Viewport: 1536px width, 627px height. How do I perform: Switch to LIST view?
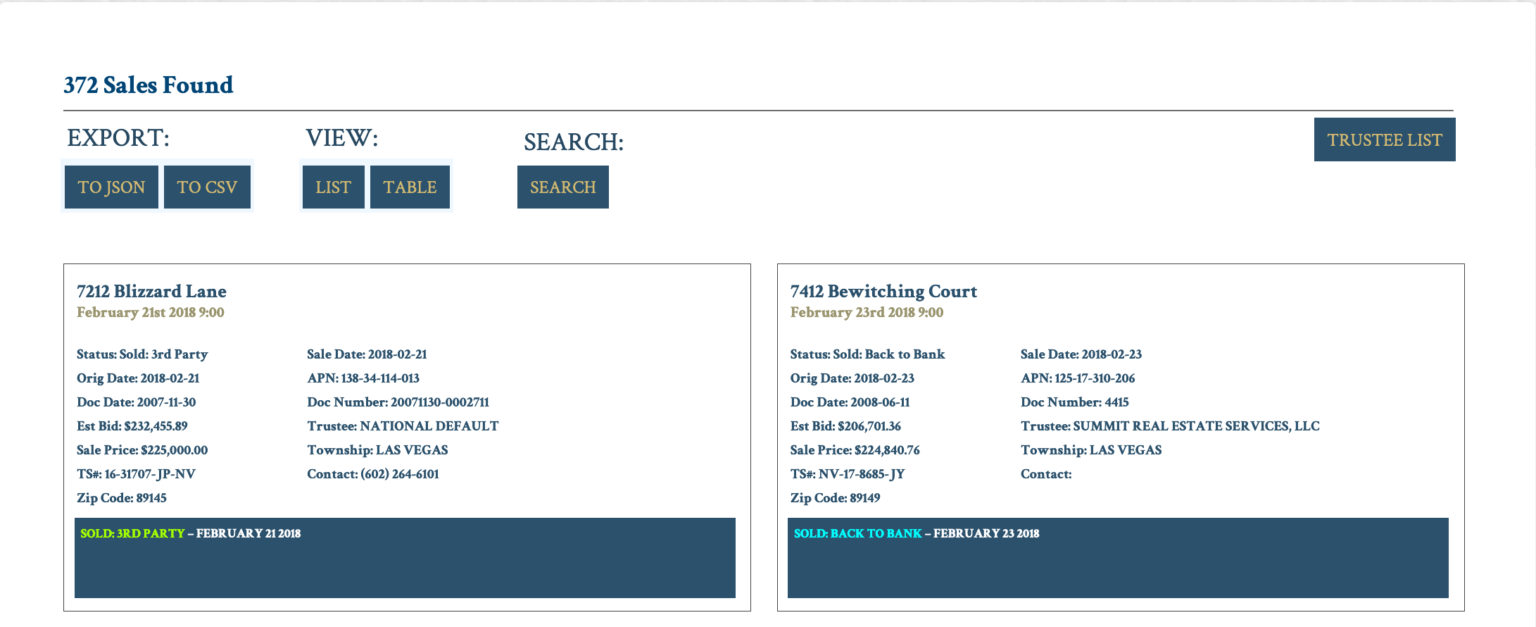click(x=333, y=186)
